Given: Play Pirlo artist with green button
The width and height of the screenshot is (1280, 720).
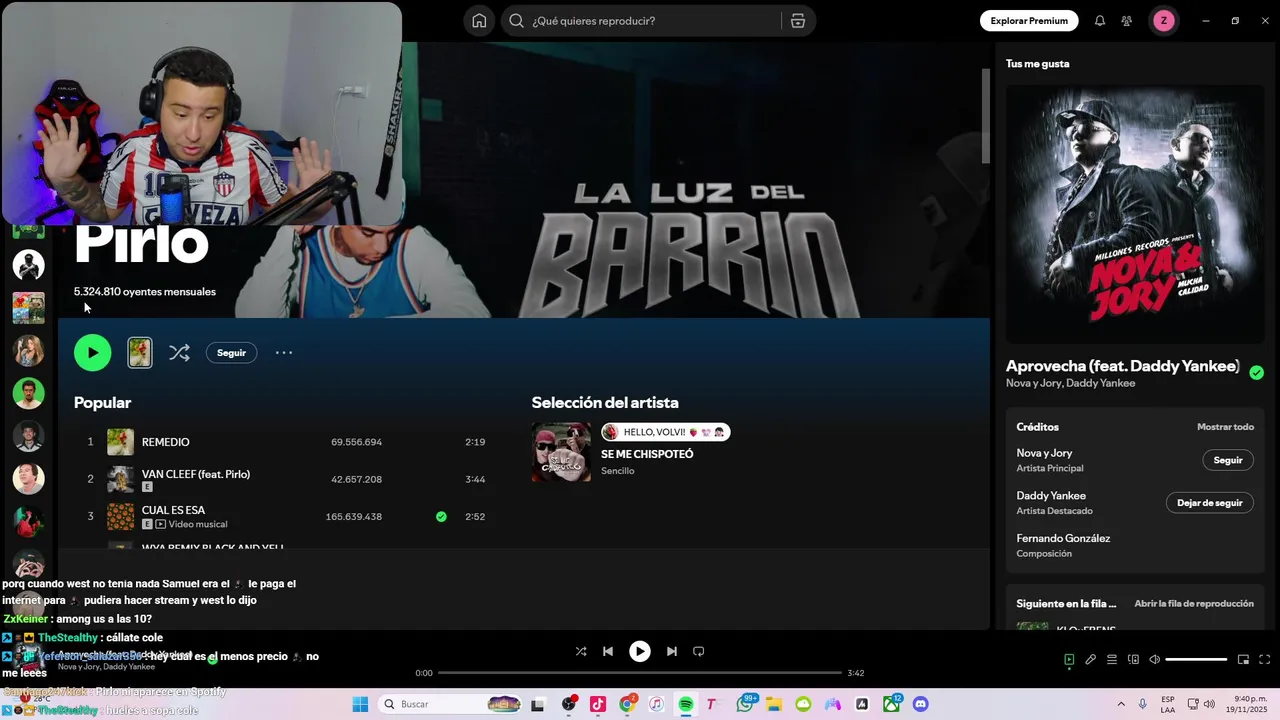Looking at the screenshot, I should click(x=92, y=352).
